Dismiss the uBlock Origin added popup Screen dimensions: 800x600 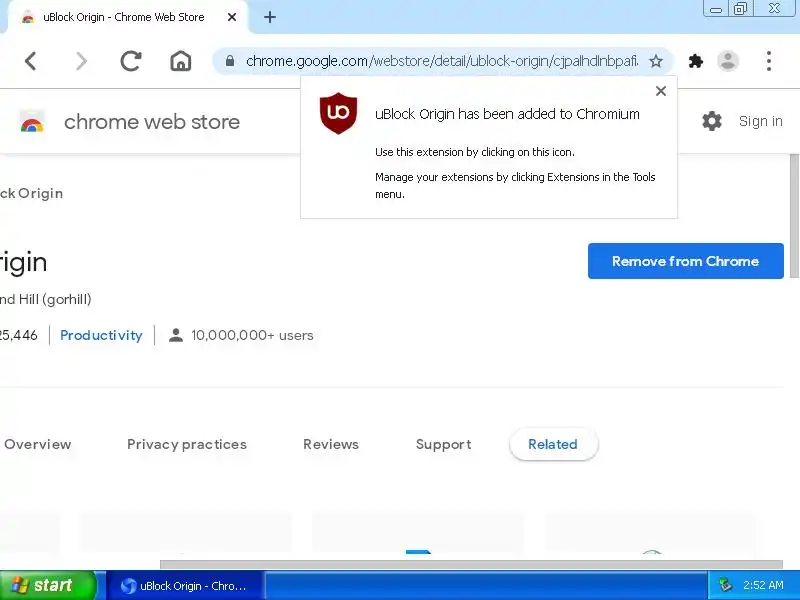(661, 91)
